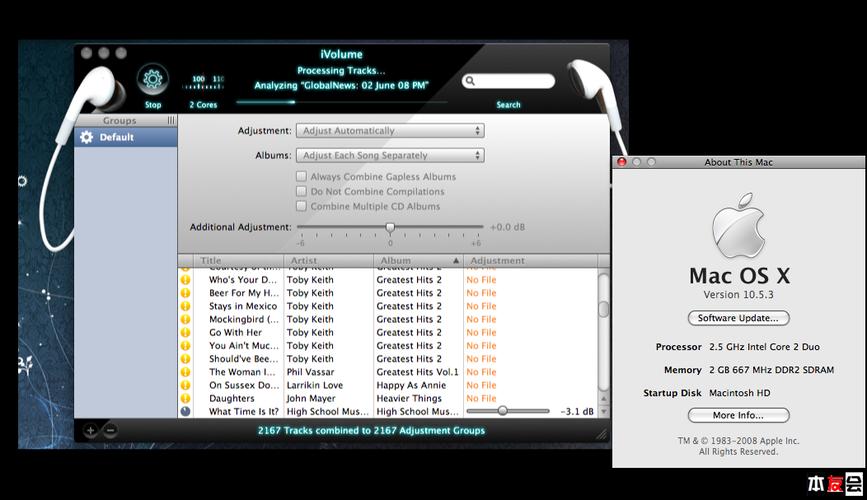Click More Info... in About This Mac
Image resolution: width=867 pixels, height=500 pixels.
pyautogui.click(x=738, y=415)
